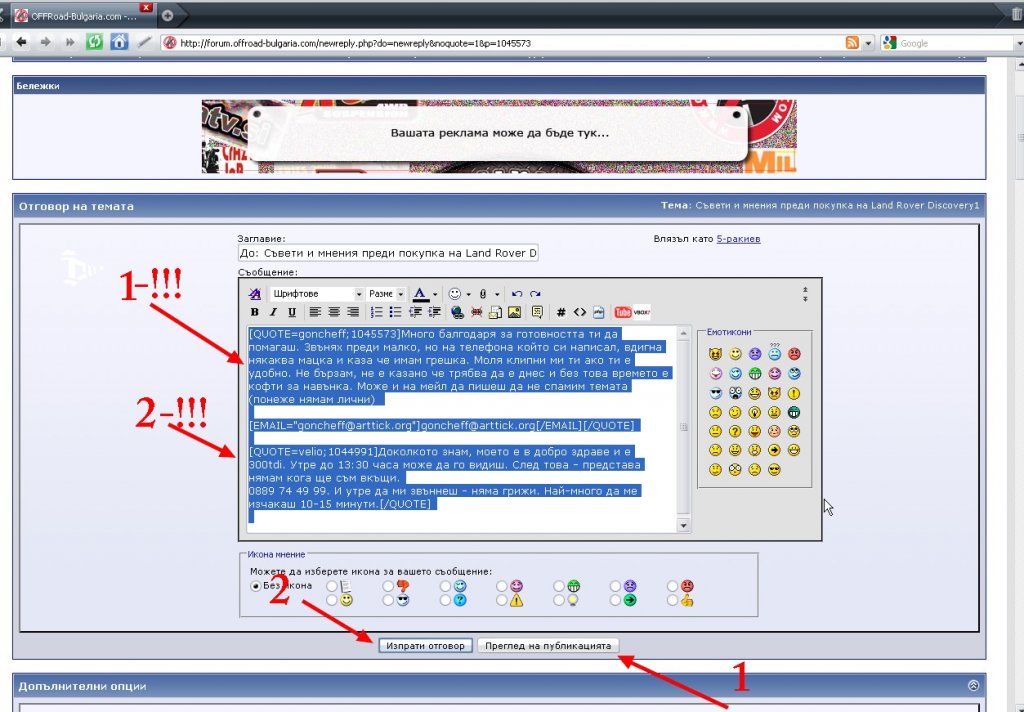Select the thumbs-down post icon radio
Viewport: 1024px width, 712px height.
pyautogui.click(x=388, y=586)
